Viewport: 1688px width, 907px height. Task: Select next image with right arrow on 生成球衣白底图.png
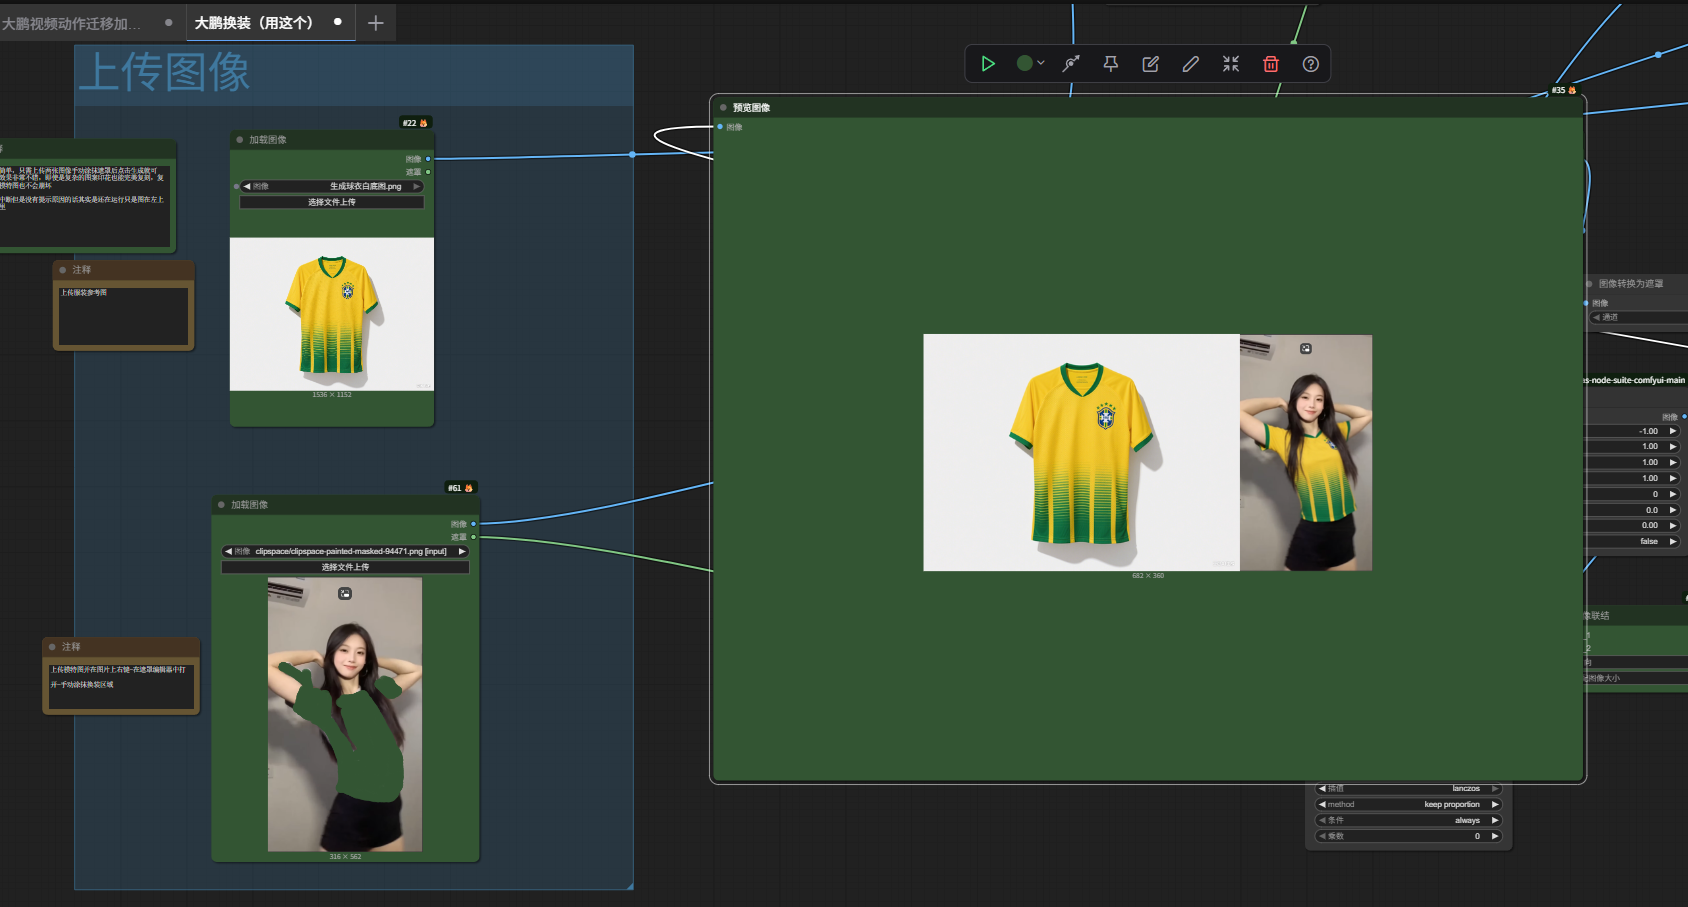pyautogui.click(x=417, y=186)
